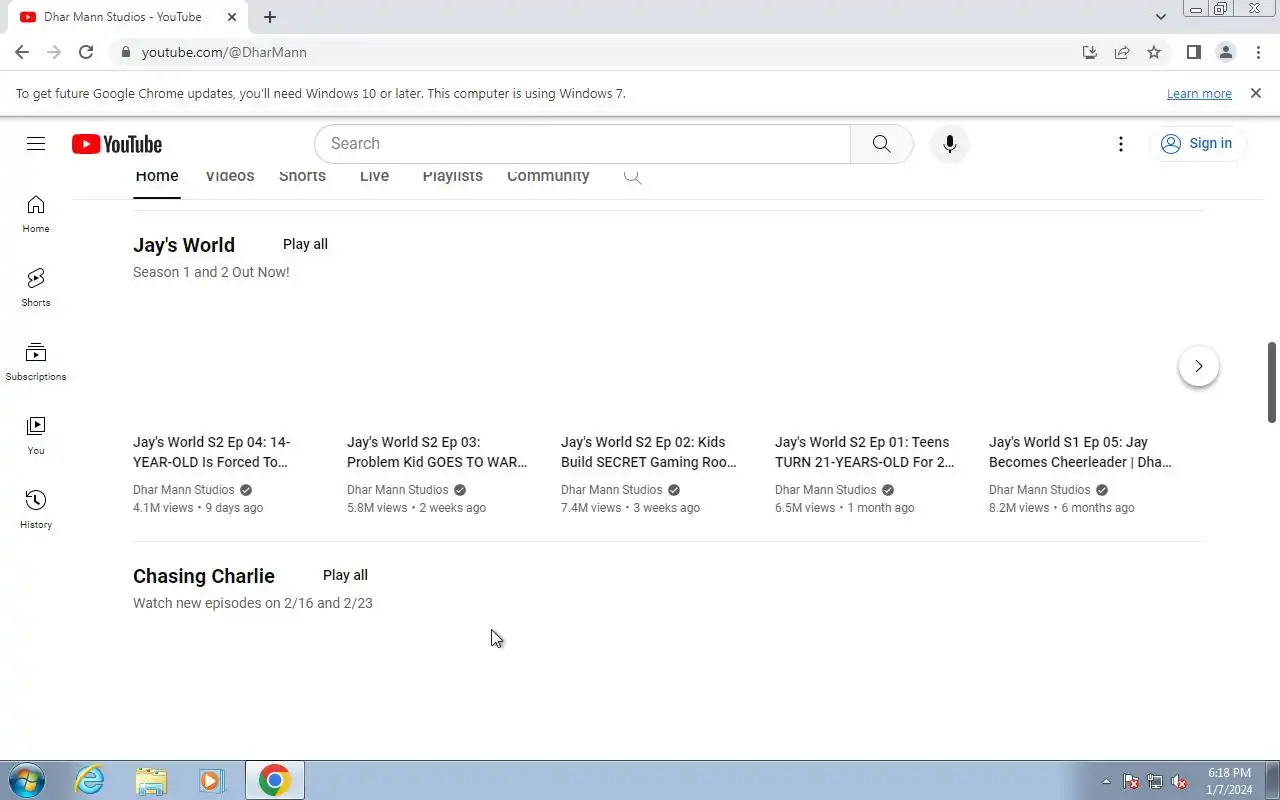Click Play all for Jay's World
Screen dimensions: 1280x800
(305, 244)
